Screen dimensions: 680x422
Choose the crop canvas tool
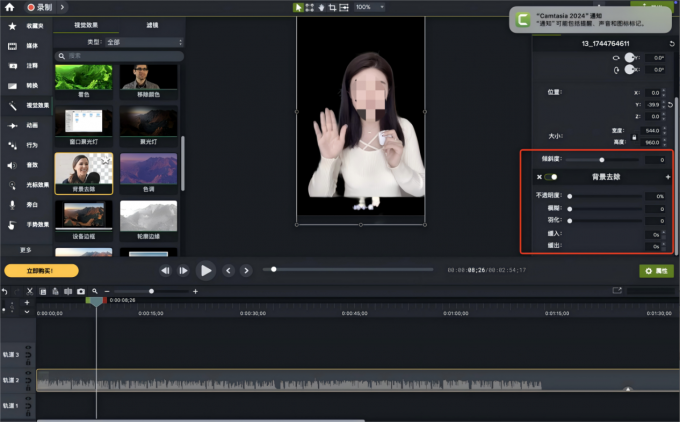(332, 7)
